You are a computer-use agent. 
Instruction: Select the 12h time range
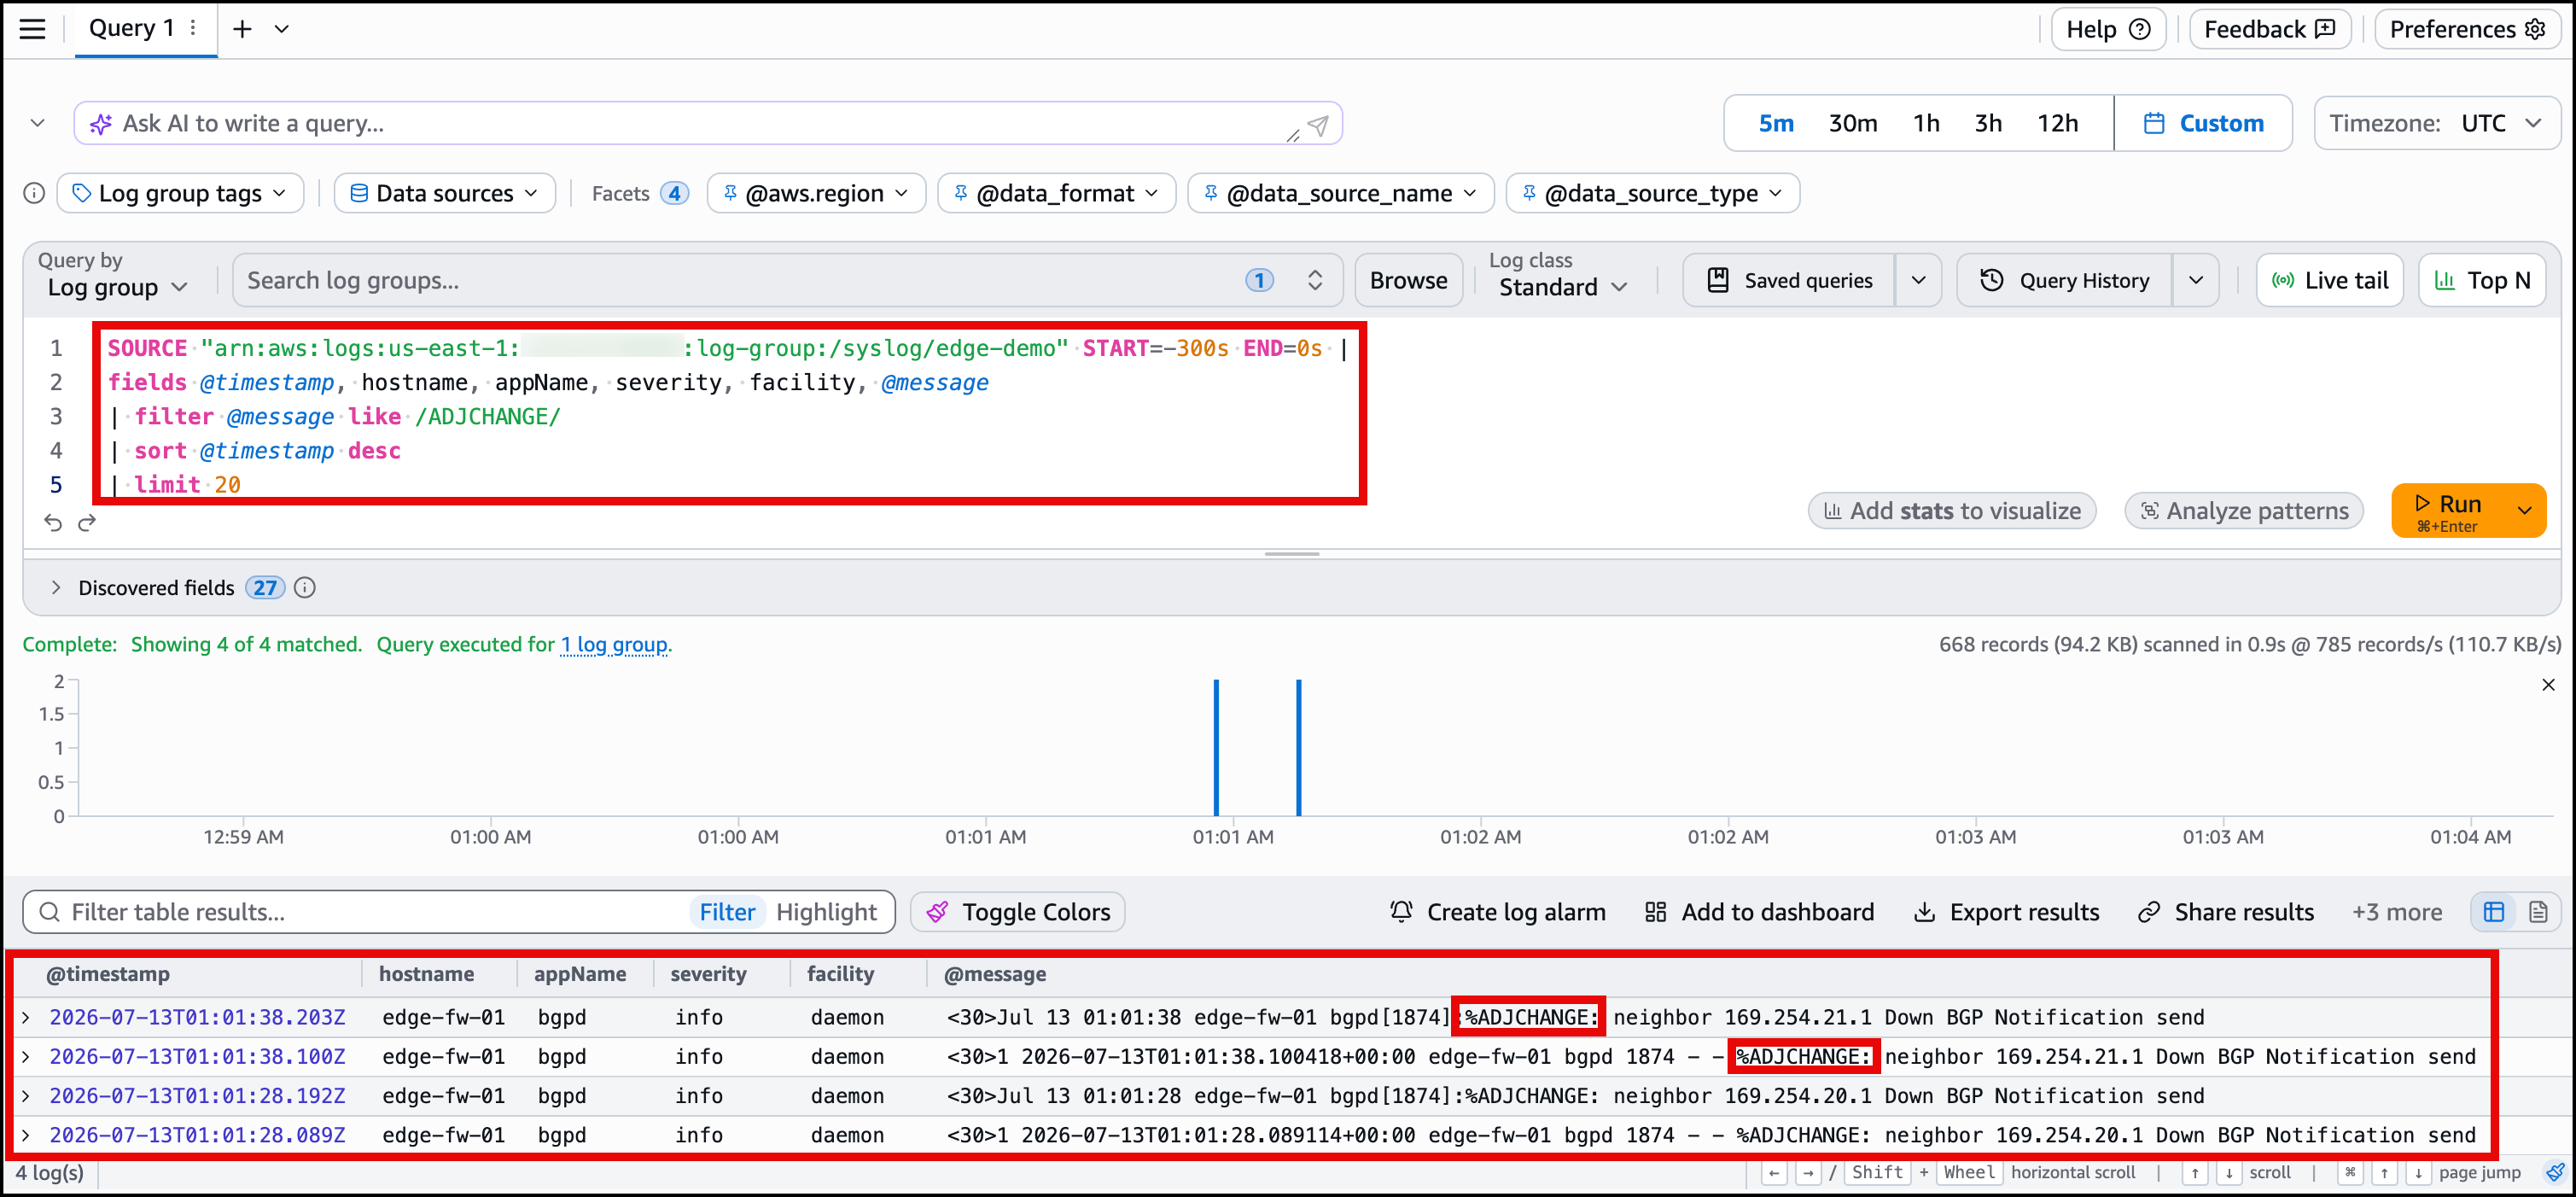coord(2058,123)
